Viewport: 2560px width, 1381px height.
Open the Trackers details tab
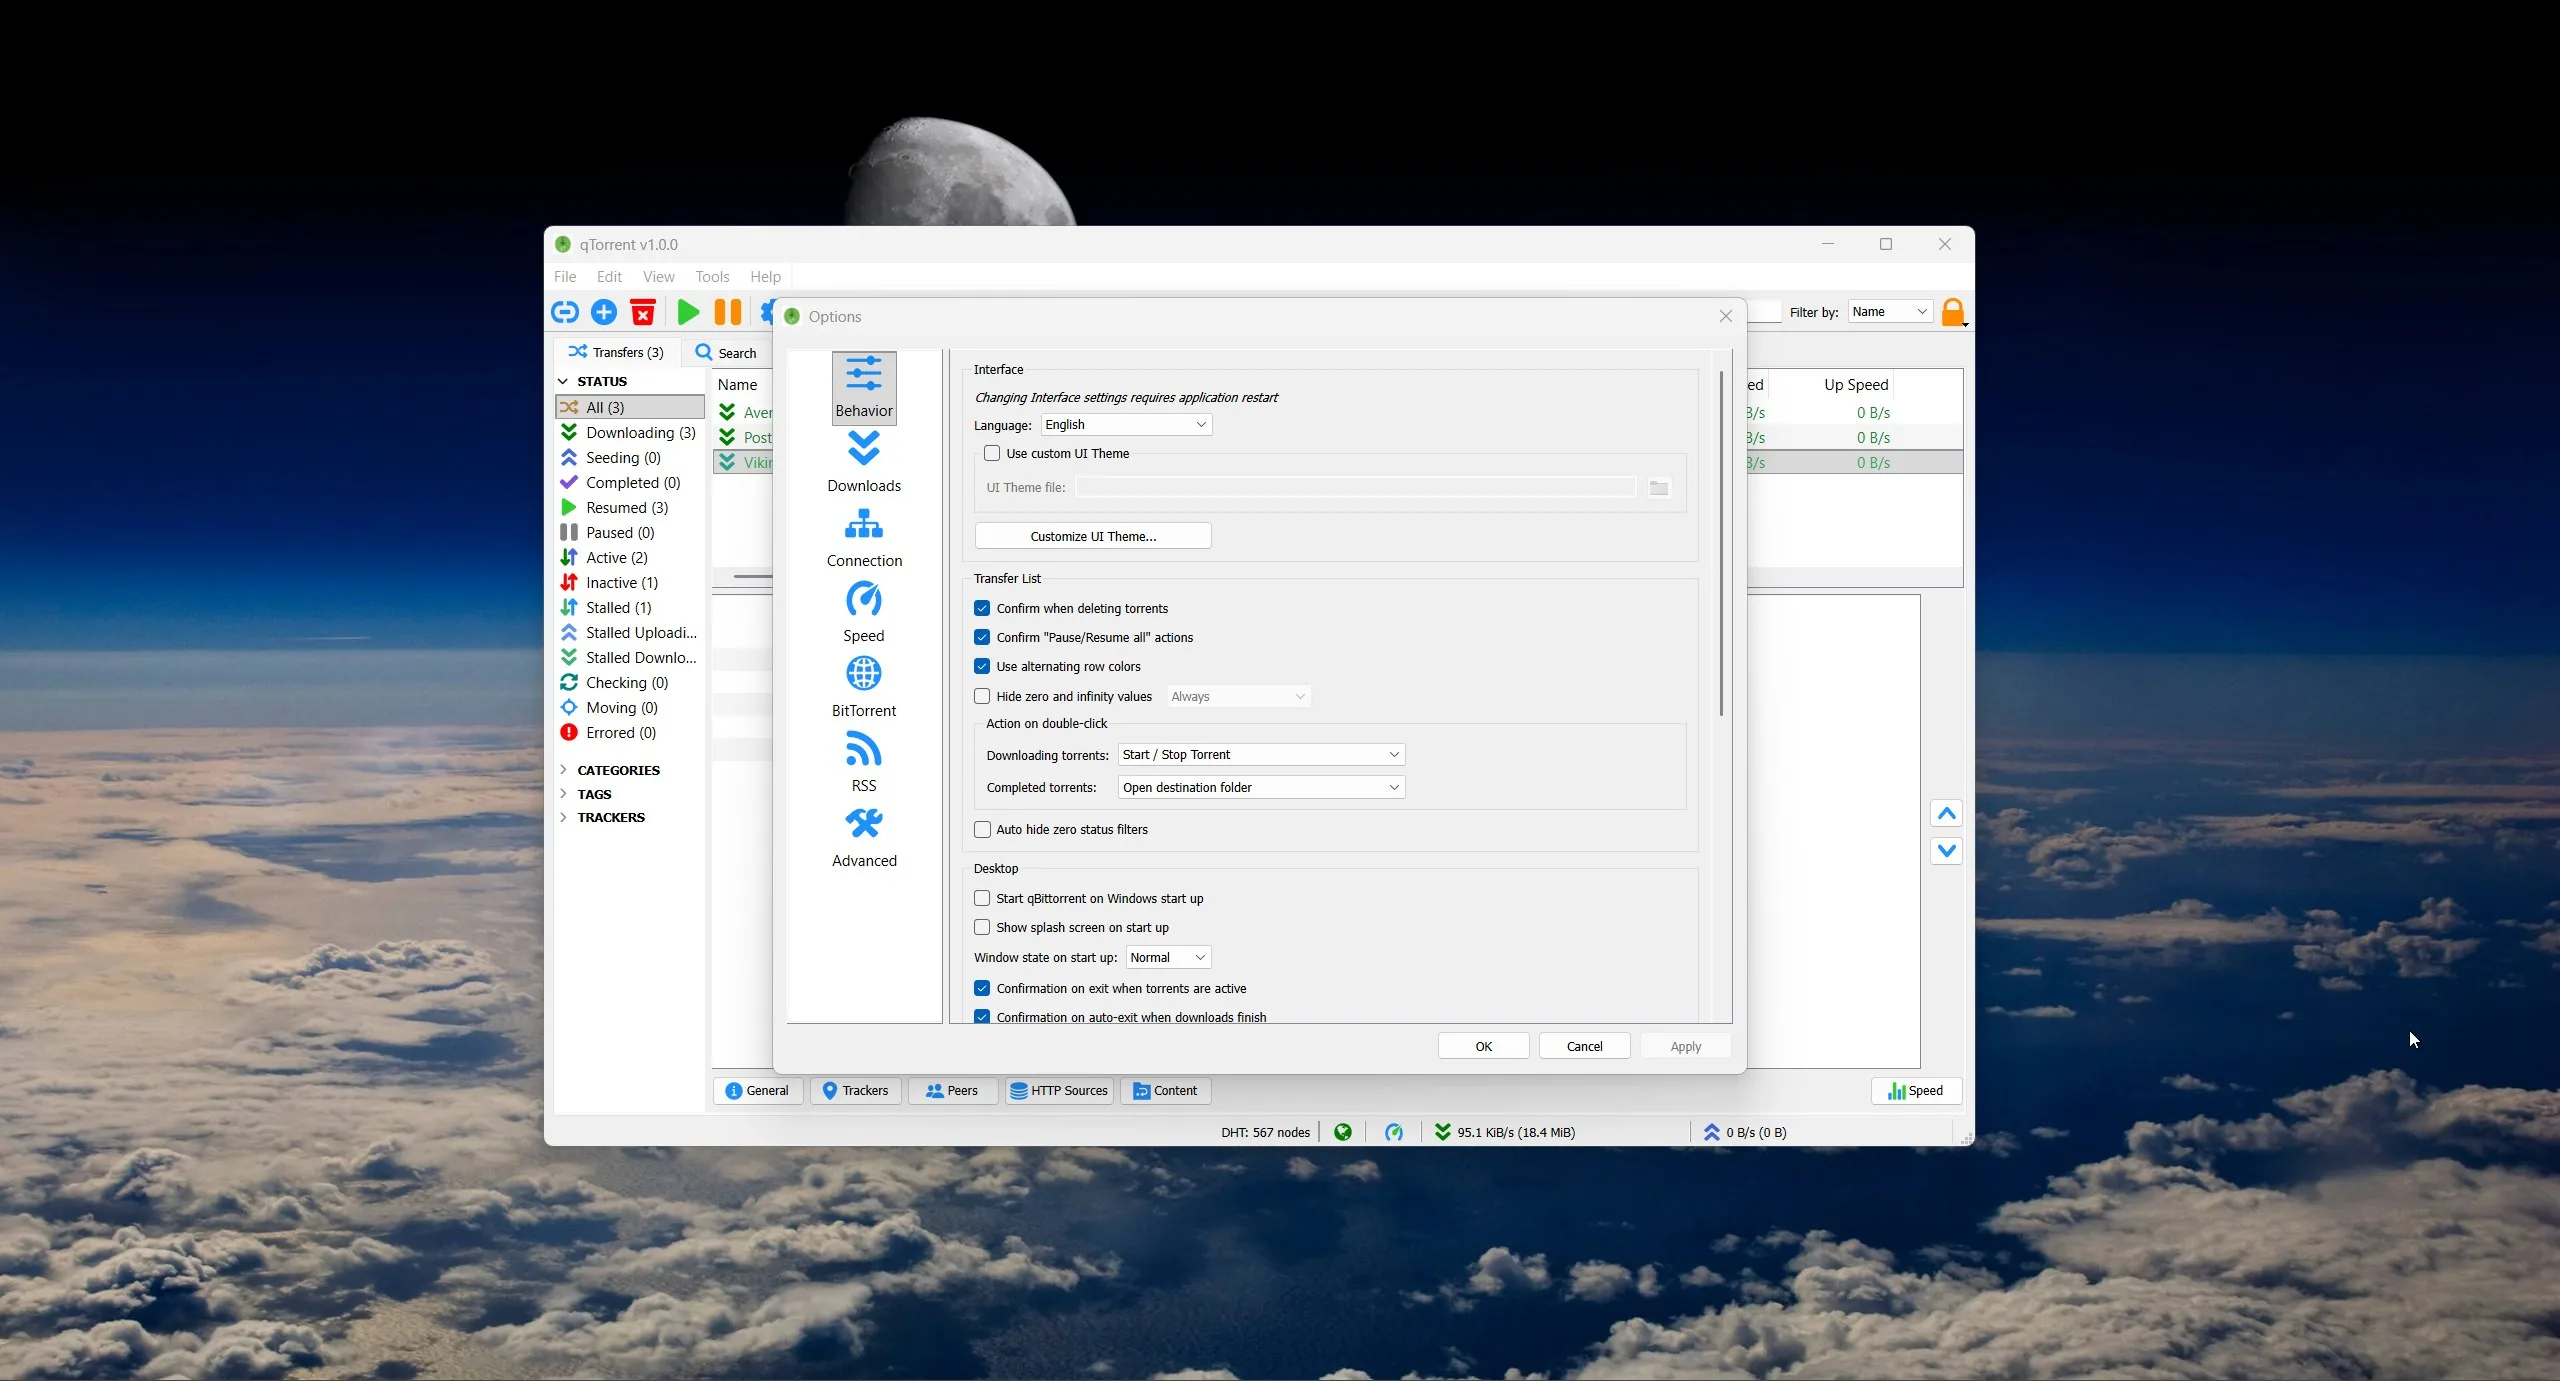pos(856,1091)
